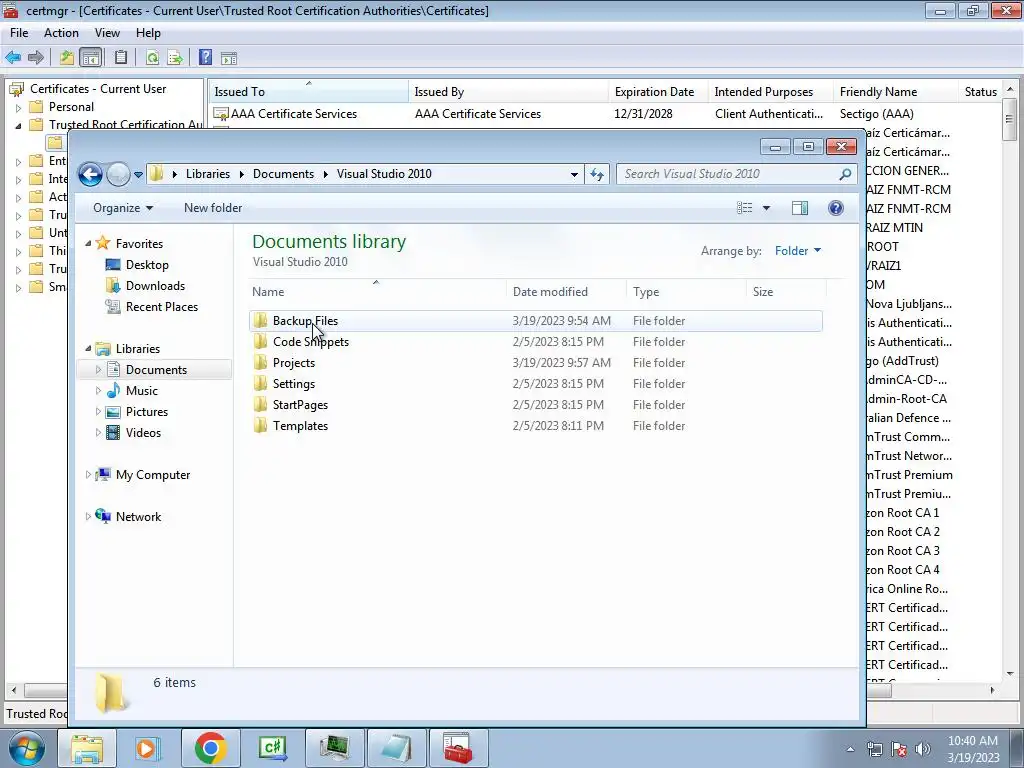
Task: Click the Backup Files folder icon
Action: (260, 321)
